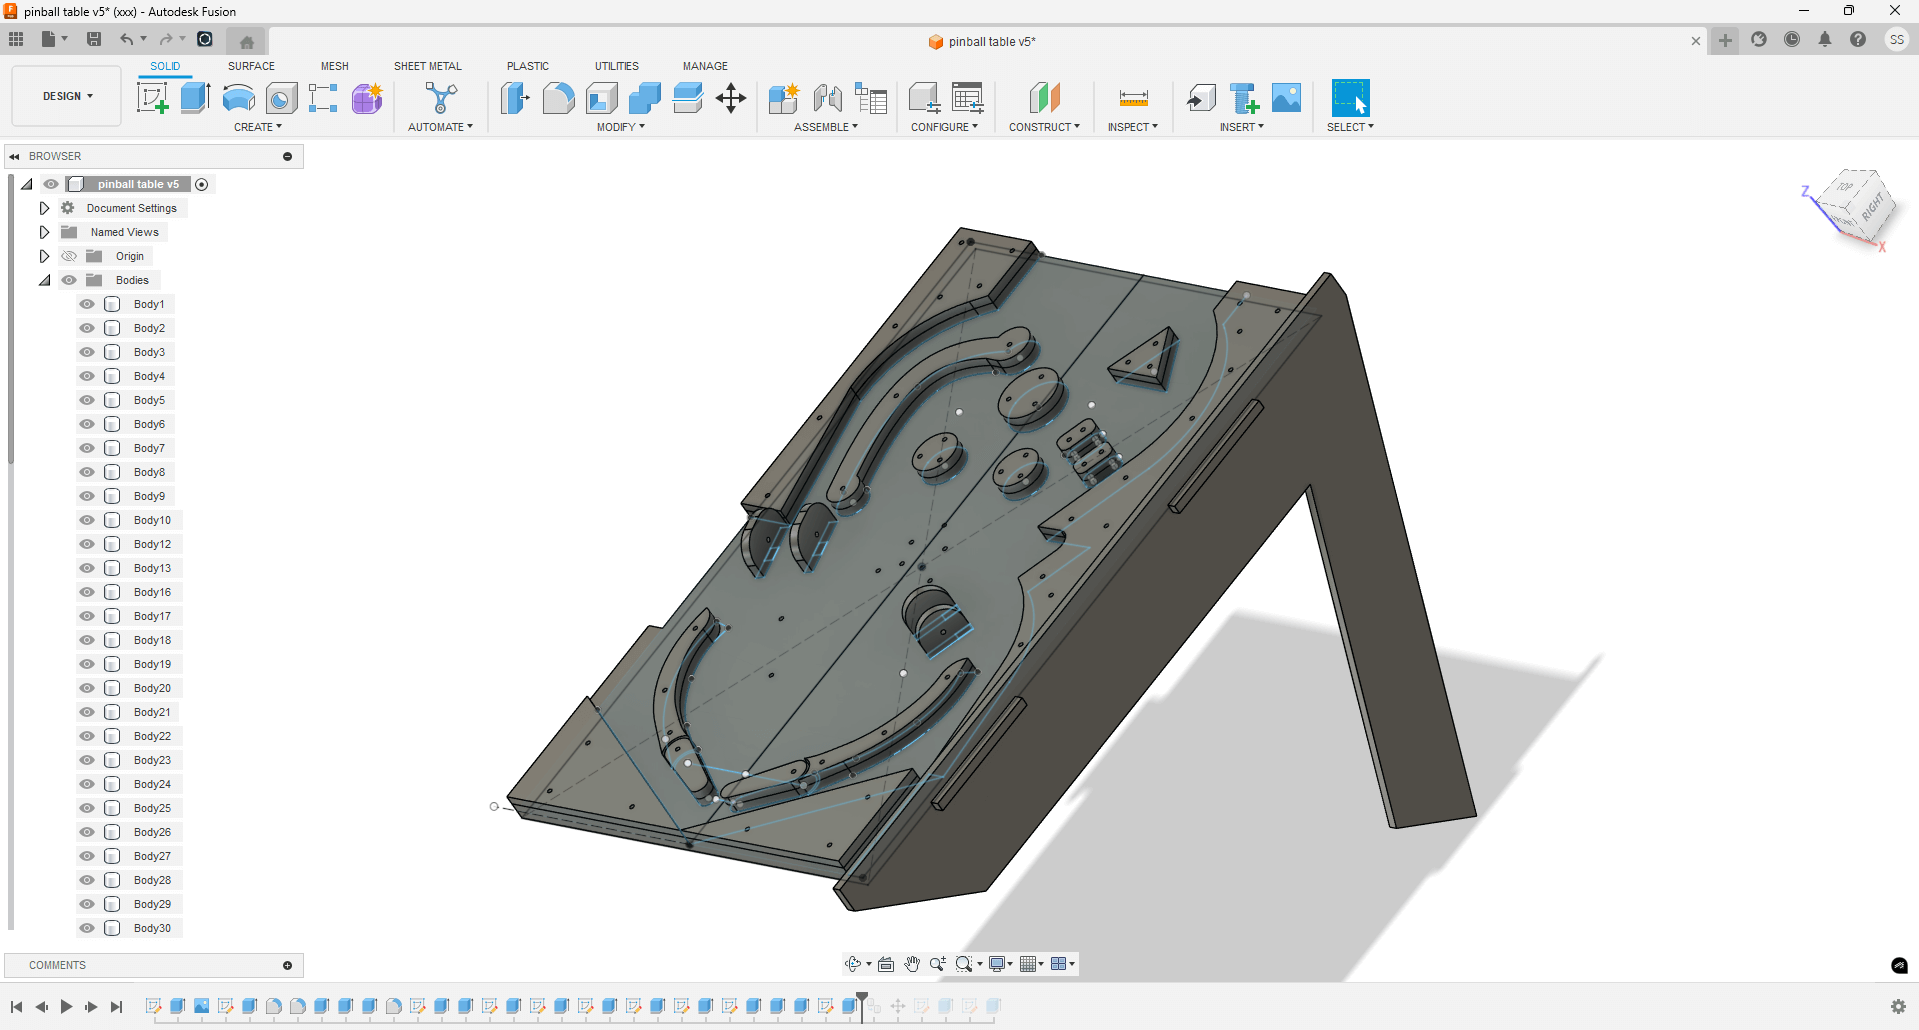Expand the Named Views node
Viewport: 1919px width, 1030px height.
coord(44,232)
